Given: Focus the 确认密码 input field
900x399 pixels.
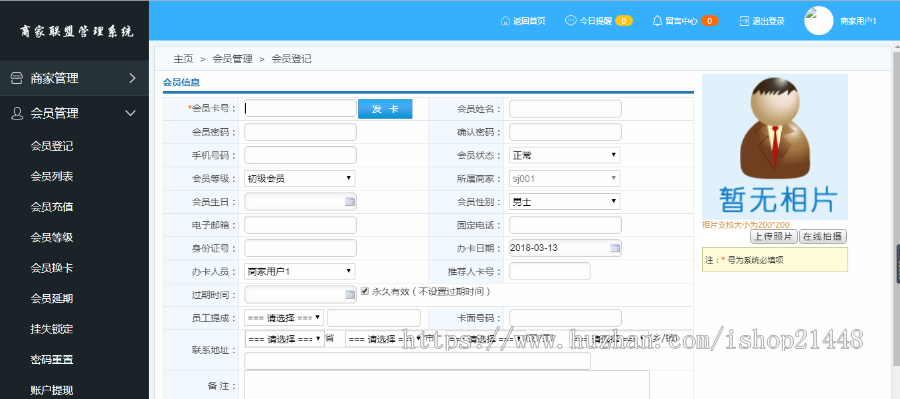Looking at the screenshot, I should pos(565,132).
